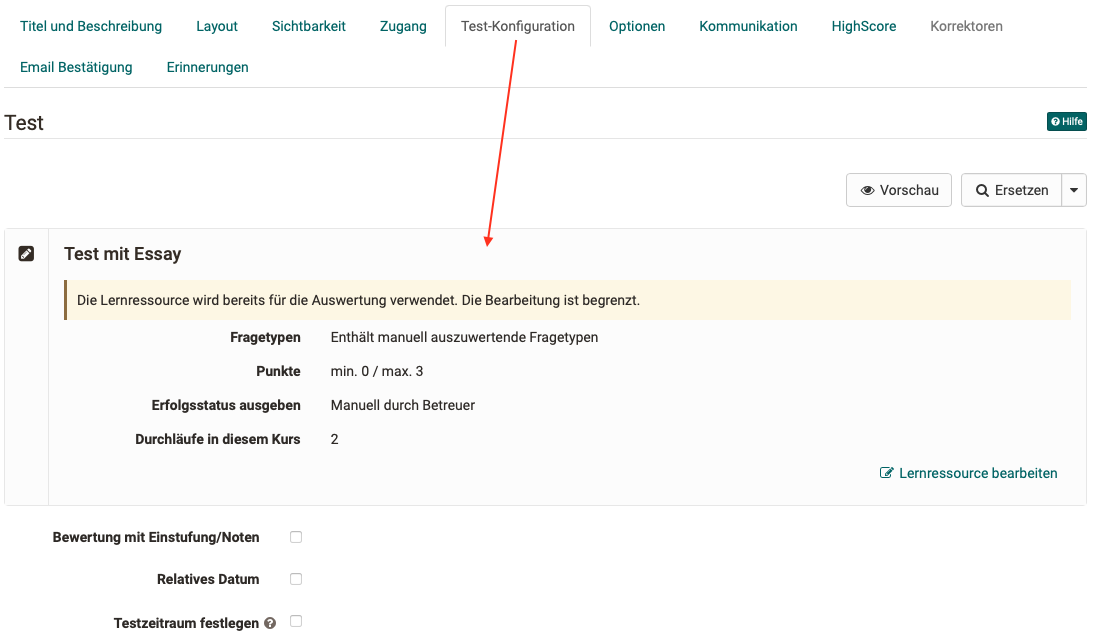The image size is (1095, 638).
Task: Click the magnifier icon on the Ersetzen button
Action: click(x=984, y=190)
